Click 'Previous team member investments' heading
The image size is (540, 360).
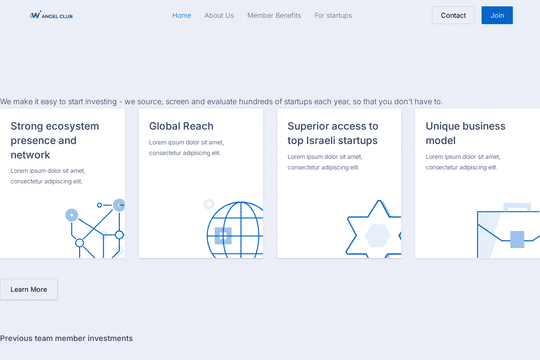66,338
